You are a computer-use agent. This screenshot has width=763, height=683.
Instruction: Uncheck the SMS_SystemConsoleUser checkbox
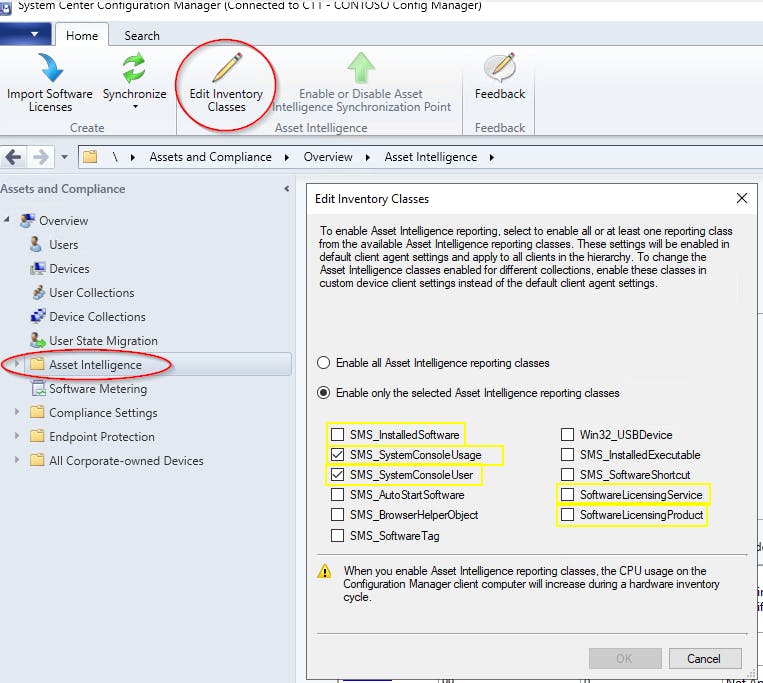(x=337, y=474)
